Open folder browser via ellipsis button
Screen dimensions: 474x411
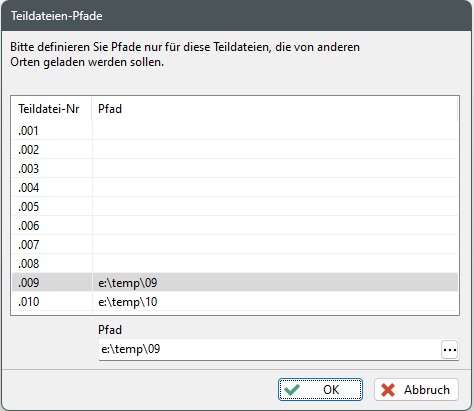tap(449, 350)
